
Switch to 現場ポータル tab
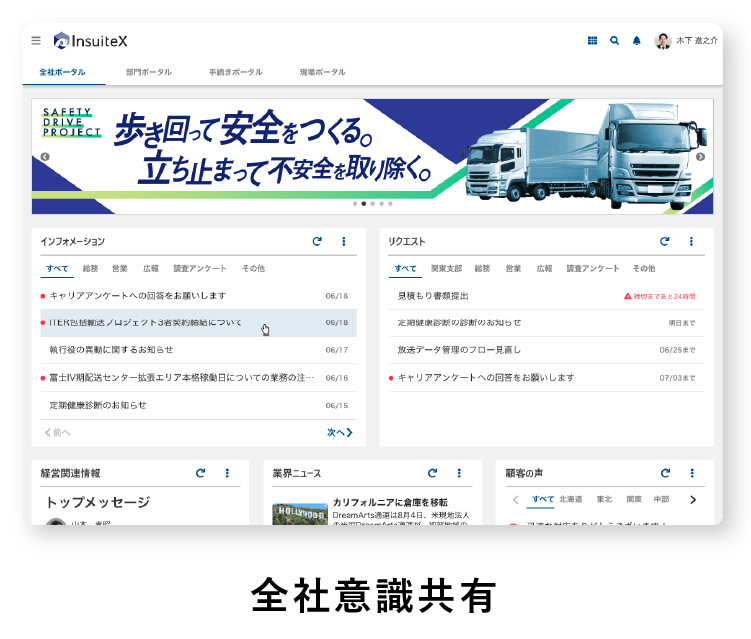[x=322, y=72]
